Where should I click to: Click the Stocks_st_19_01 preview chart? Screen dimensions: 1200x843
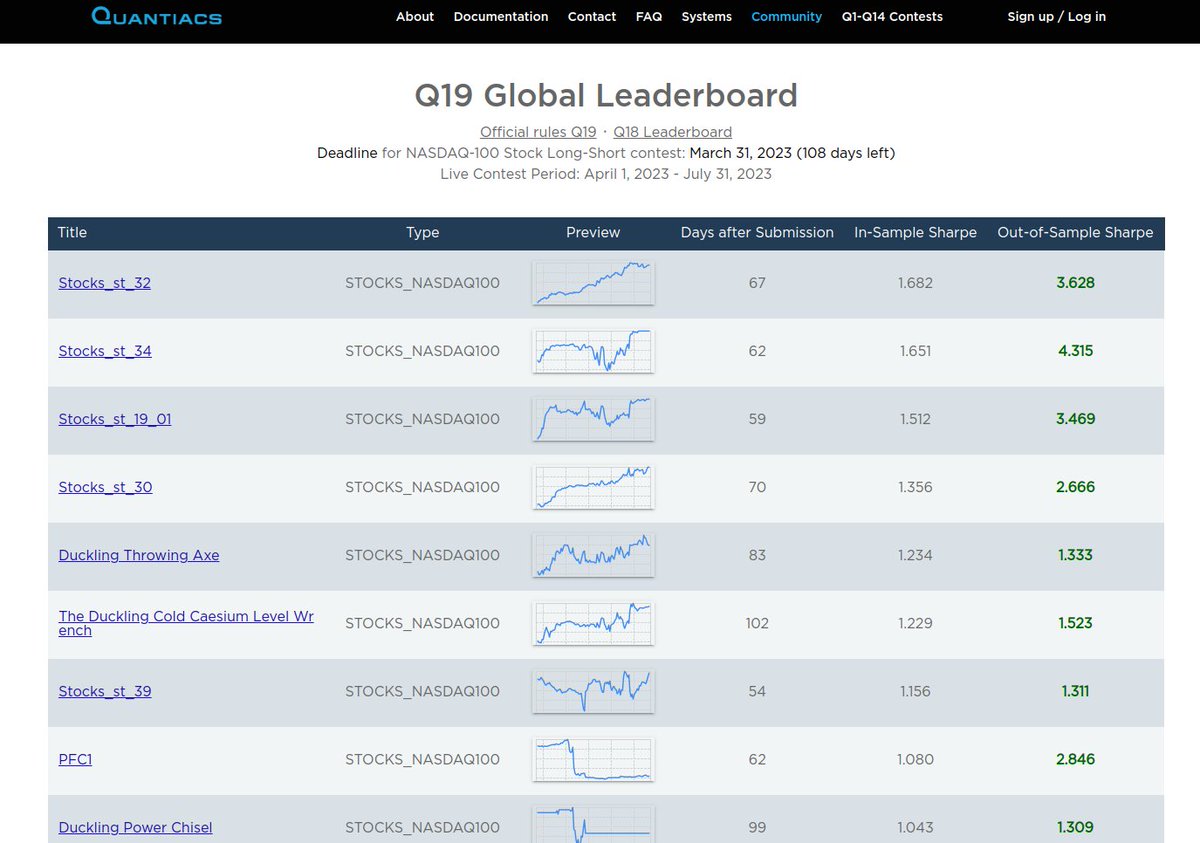click(593, 419)
